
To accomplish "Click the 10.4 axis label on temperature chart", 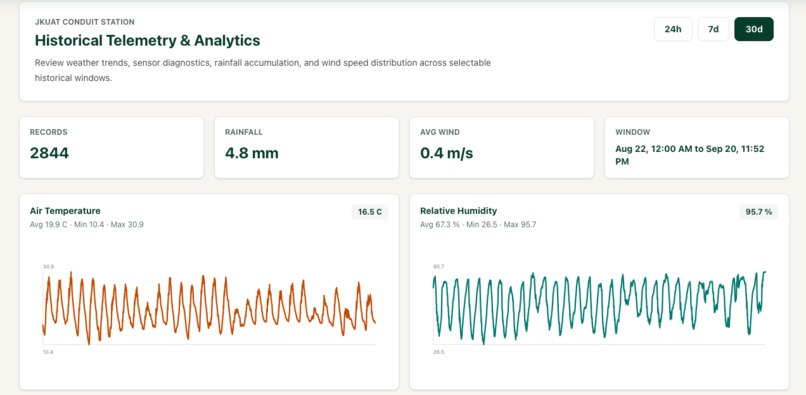I will click(x=48, y=352).
